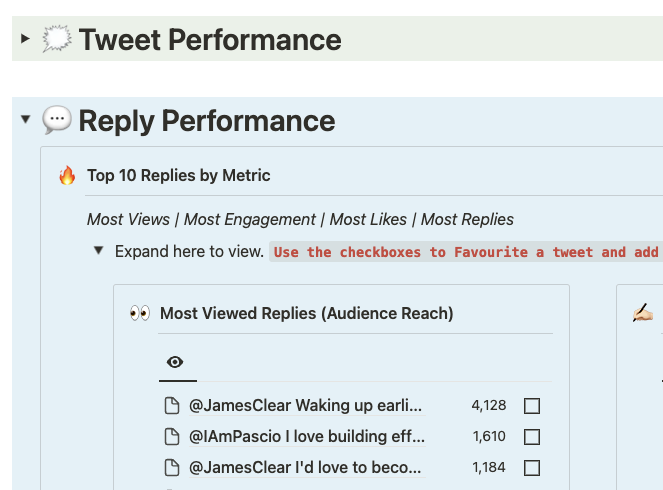Click the 'Most Viewed Replies (Audience Reach)' heading

click(306, 314)
